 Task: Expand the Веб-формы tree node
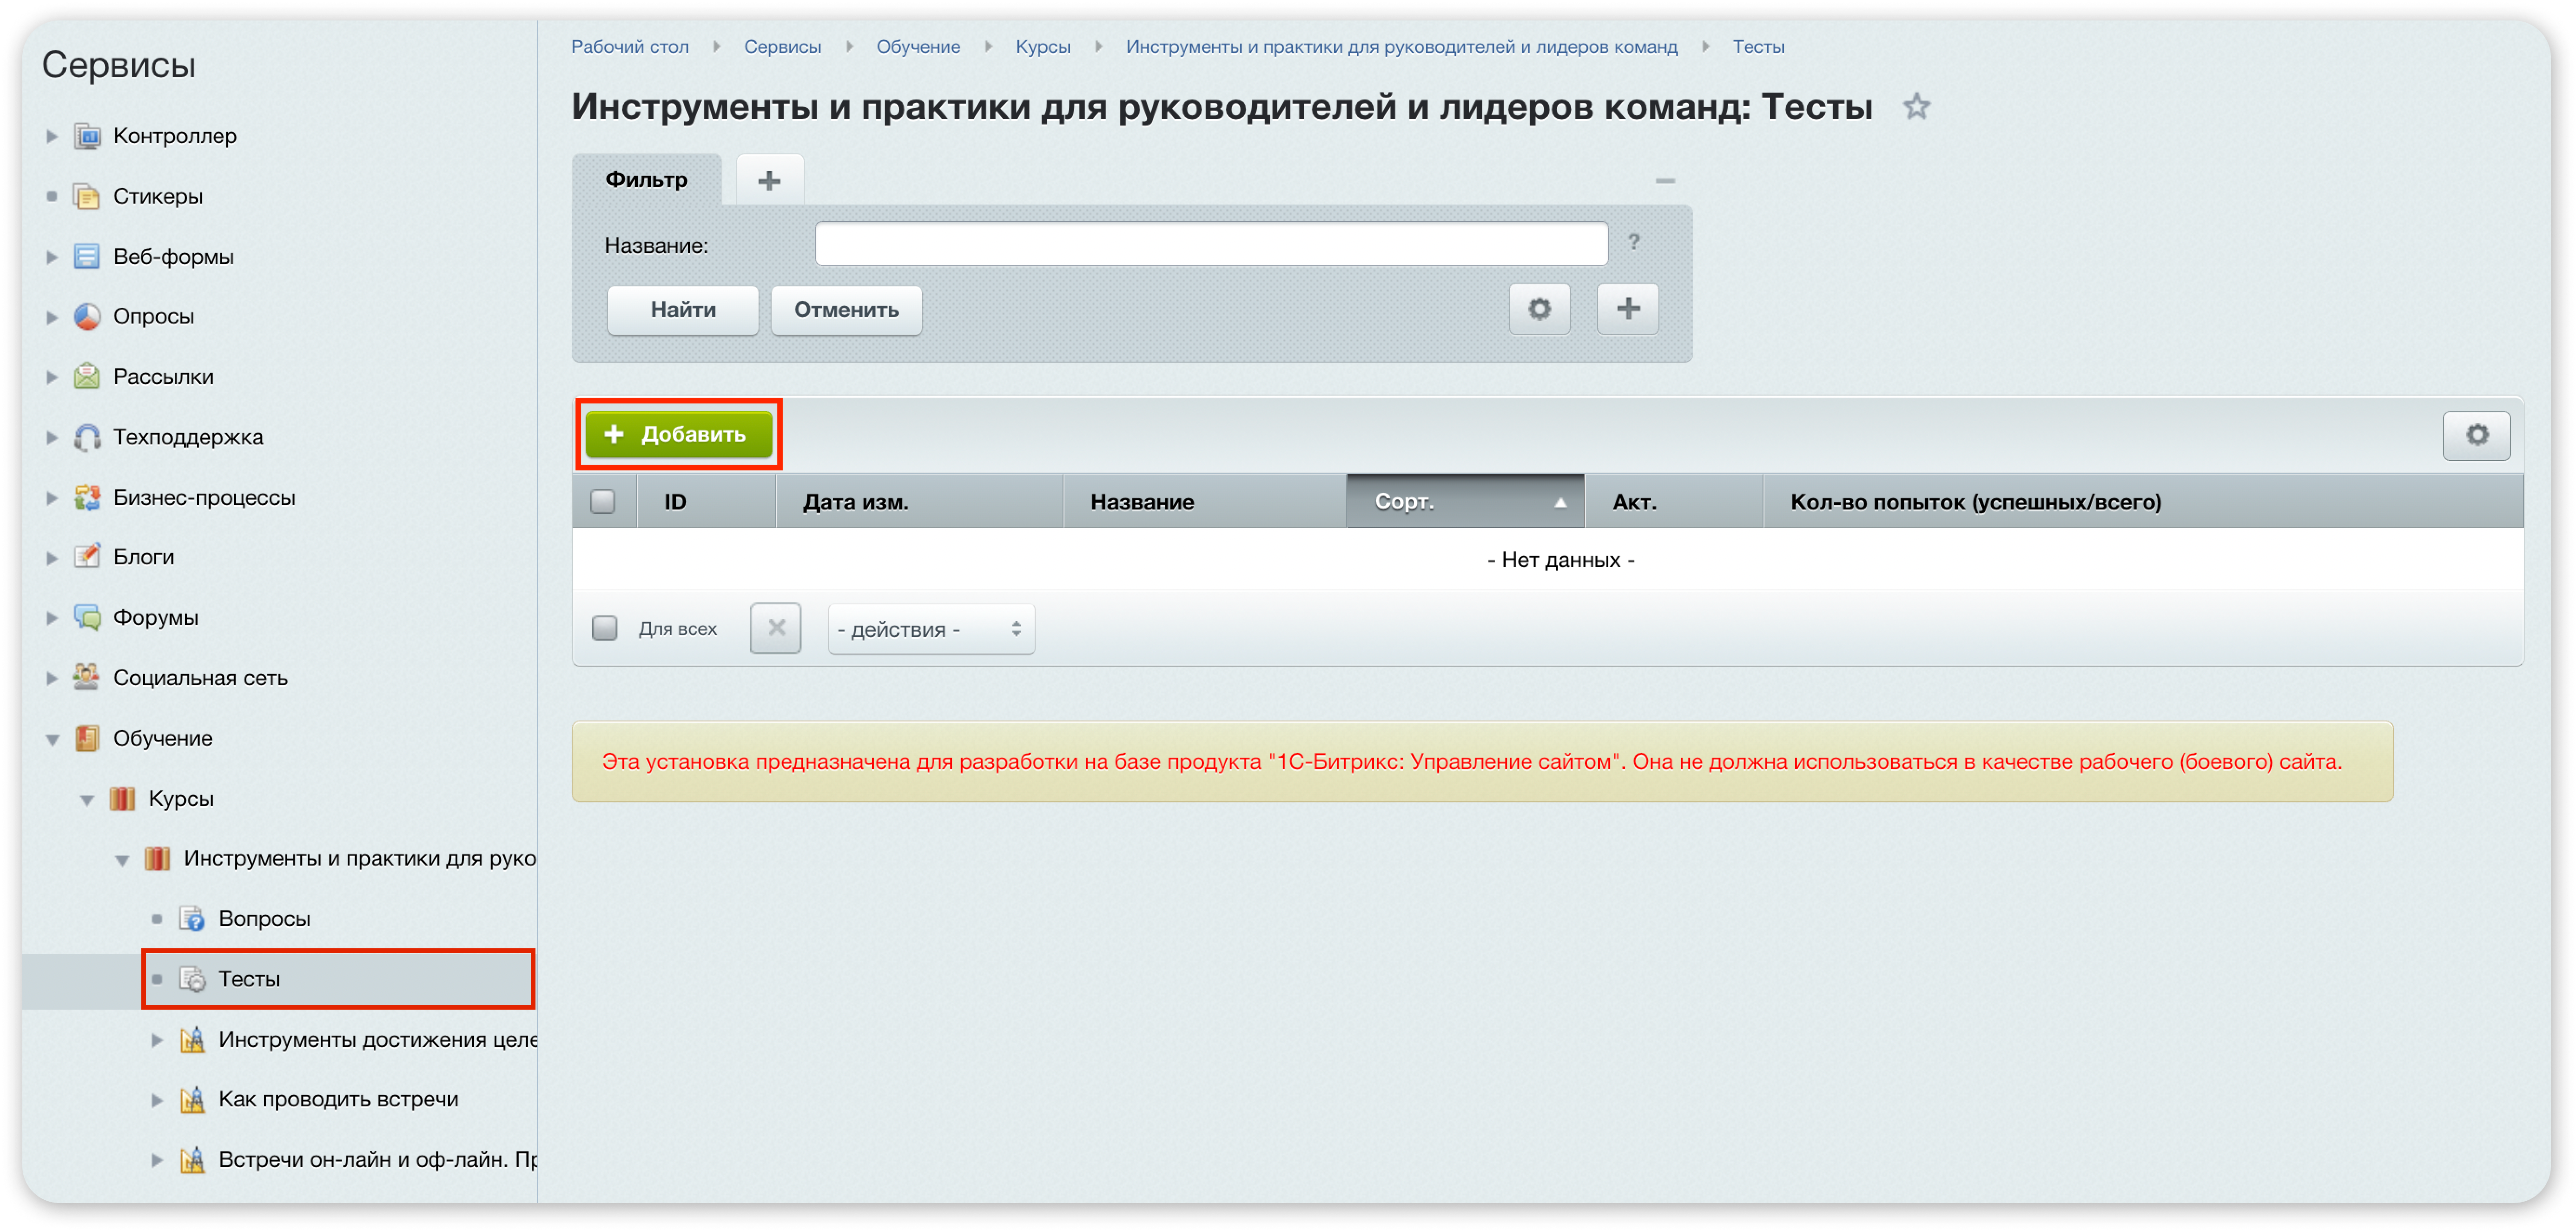(x=52, y=256)
